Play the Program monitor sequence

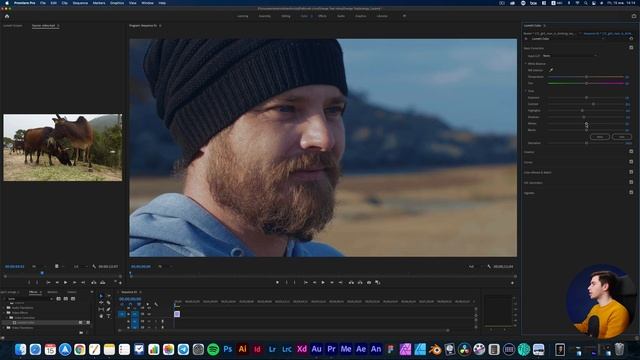coord(323,282)
